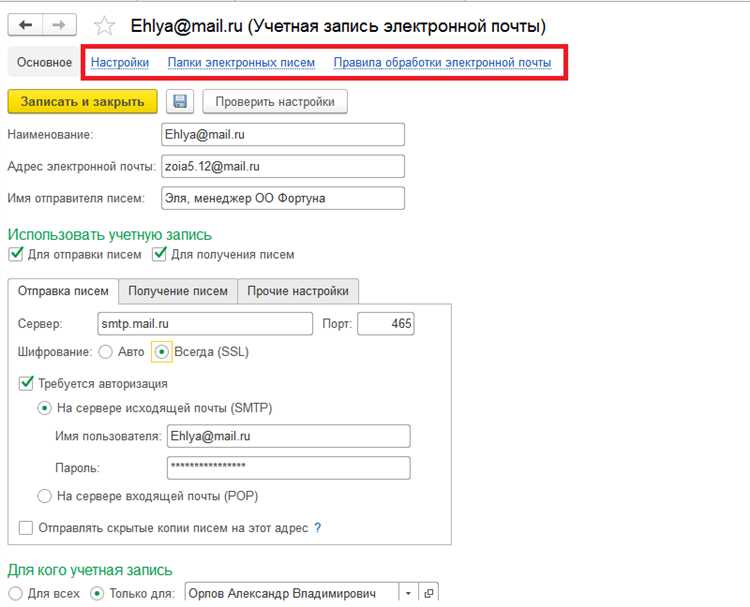Toggle the Требуется авторизация checkbox
750x607 pixels.
point(26,383)
